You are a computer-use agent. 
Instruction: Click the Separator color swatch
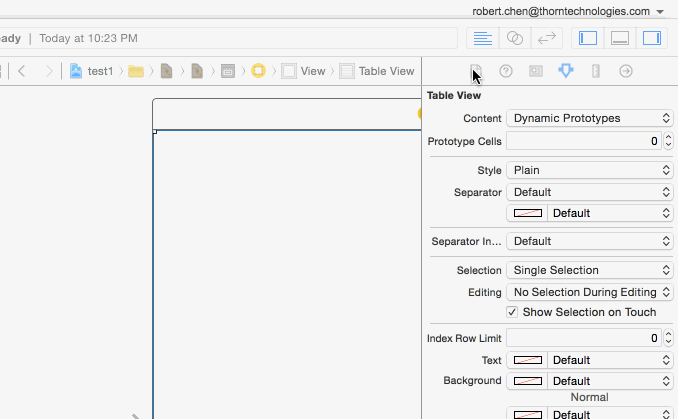(x=528, y=213)
